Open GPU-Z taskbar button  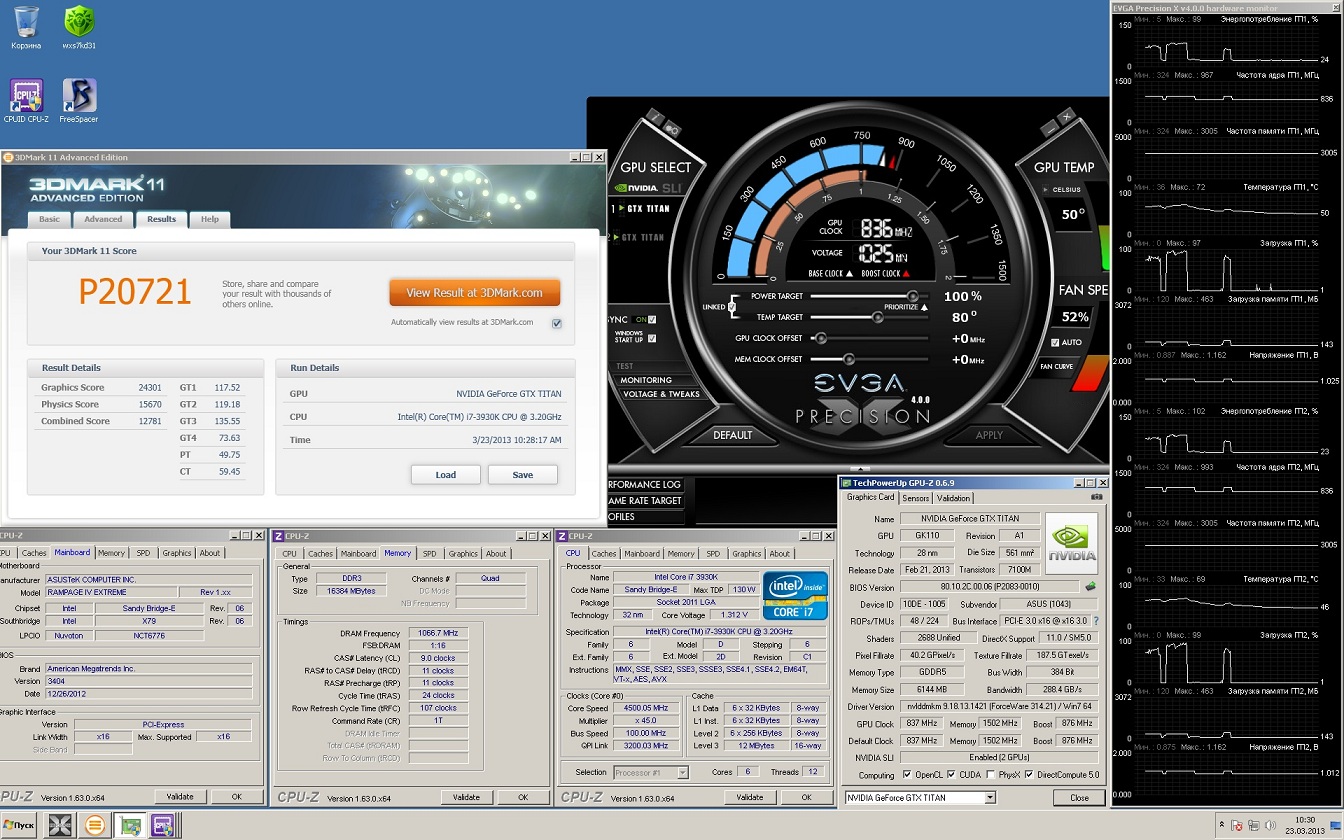pos(128,826)
